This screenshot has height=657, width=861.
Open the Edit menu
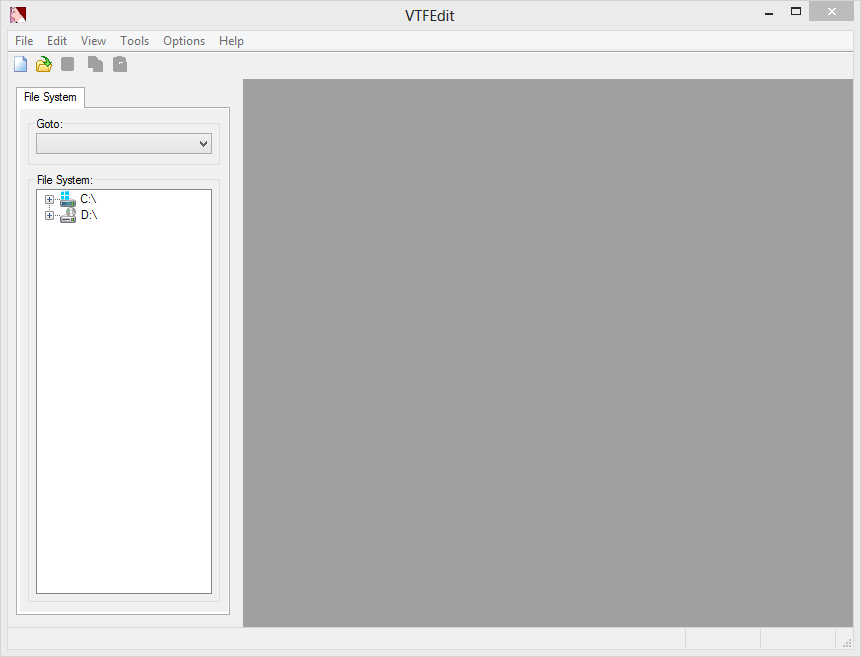point(57,41)
